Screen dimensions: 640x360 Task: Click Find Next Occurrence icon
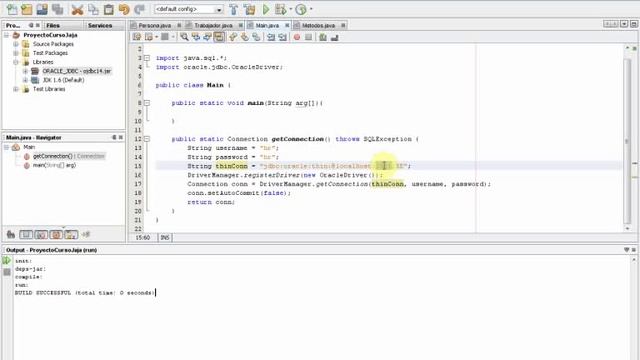tap(207, 37)
